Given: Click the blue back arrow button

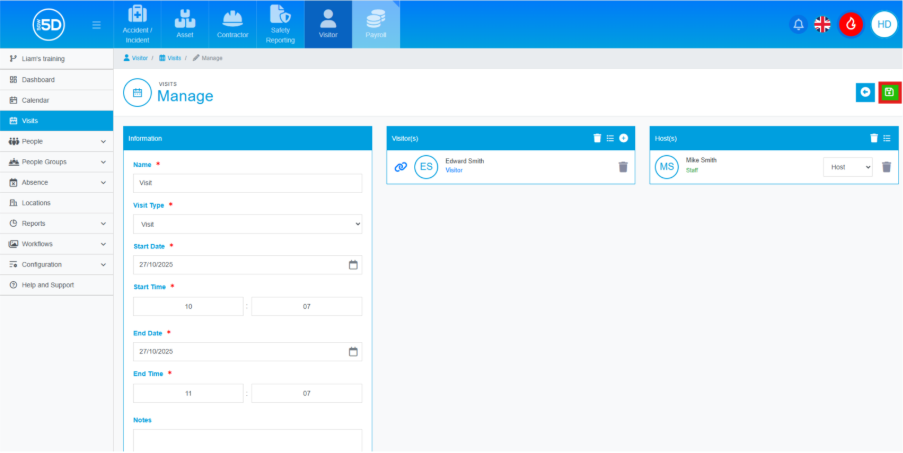Looking at the screenshot, I should (865, 92).
